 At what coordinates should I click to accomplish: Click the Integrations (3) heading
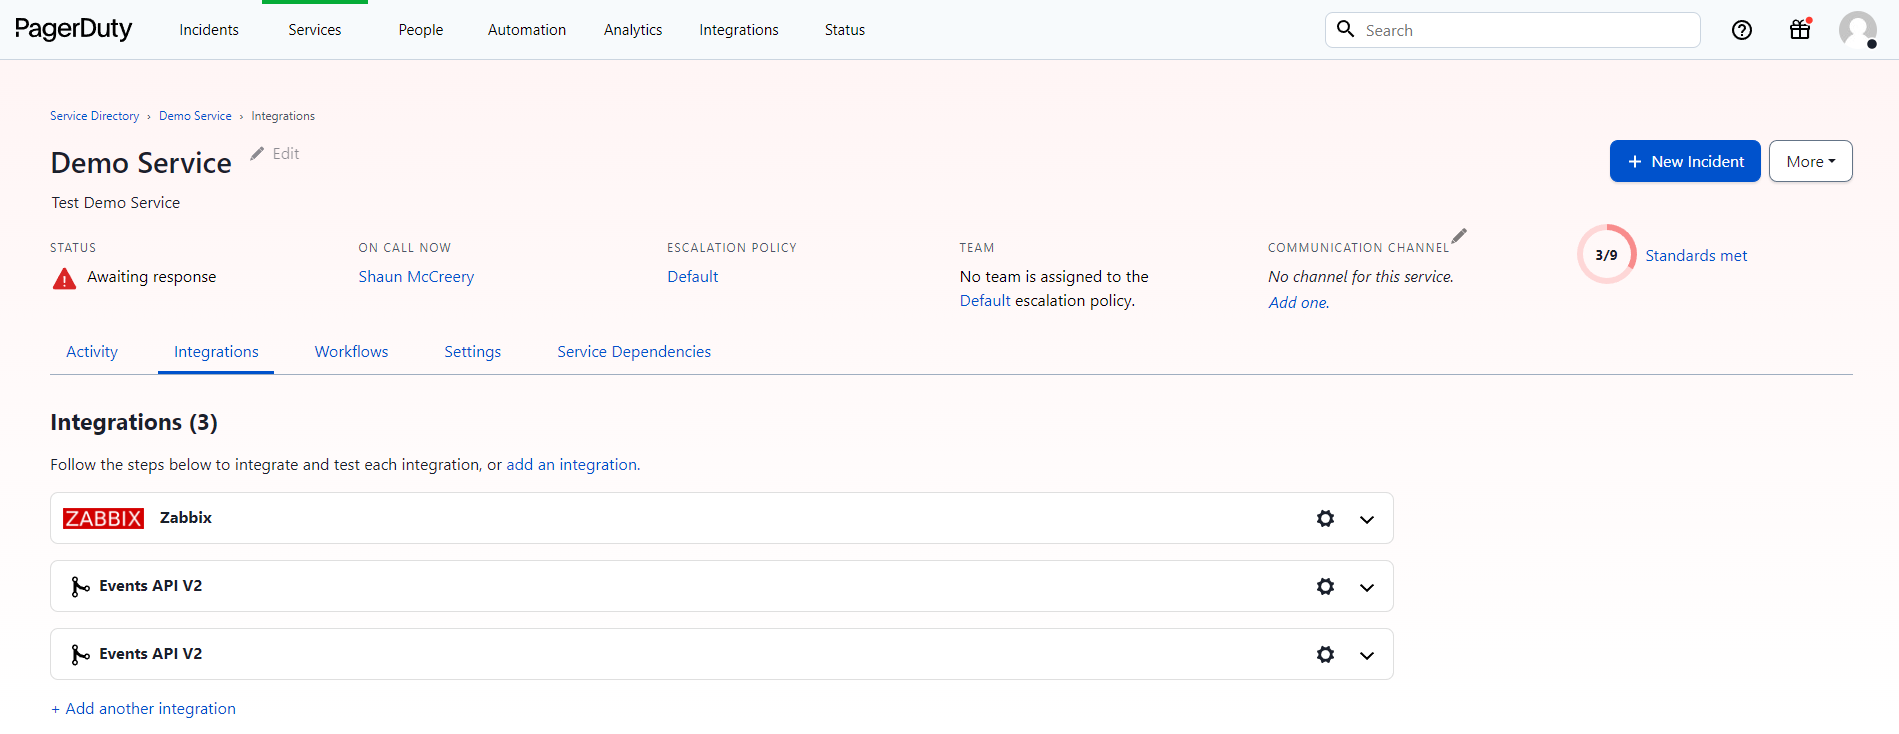point(134,422)
